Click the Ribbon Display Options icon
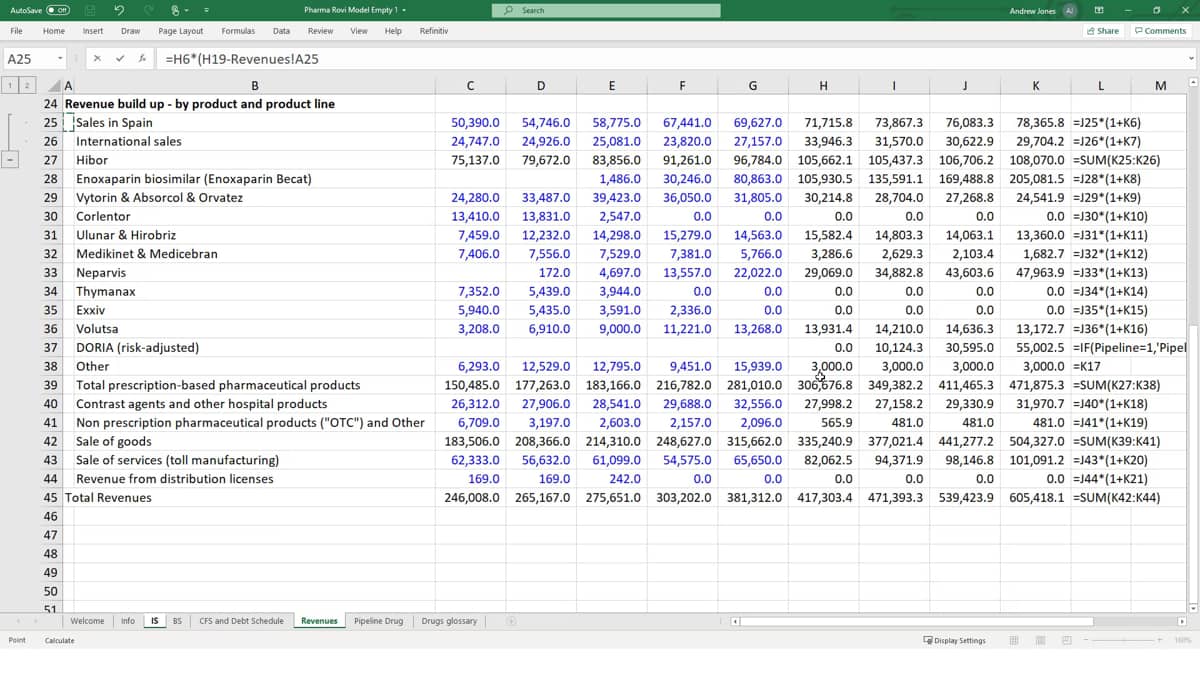The image size is (1200, 675). 1099,10
